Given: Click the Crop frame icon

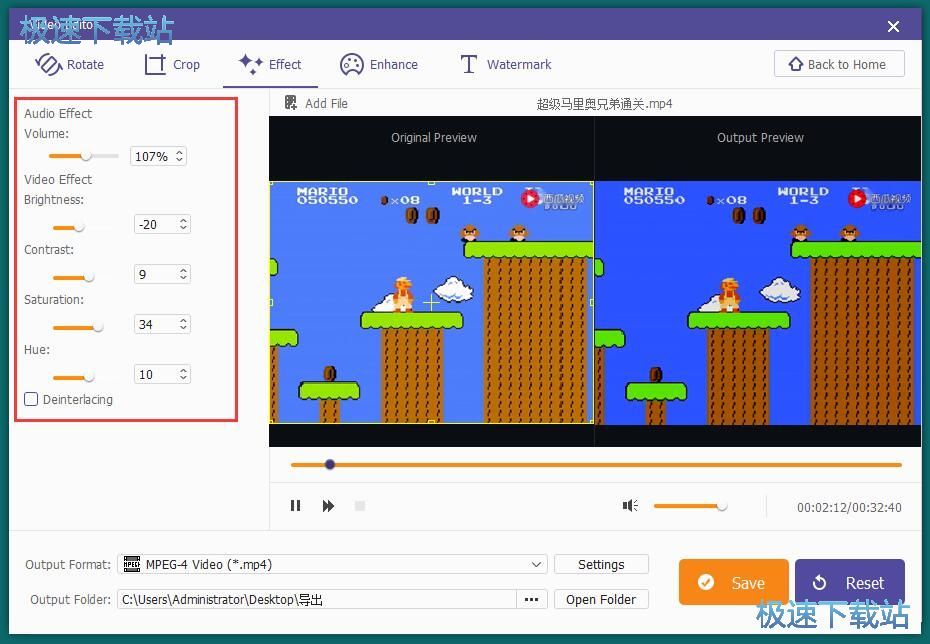Looking at the screenshot, I should (155, 64).
